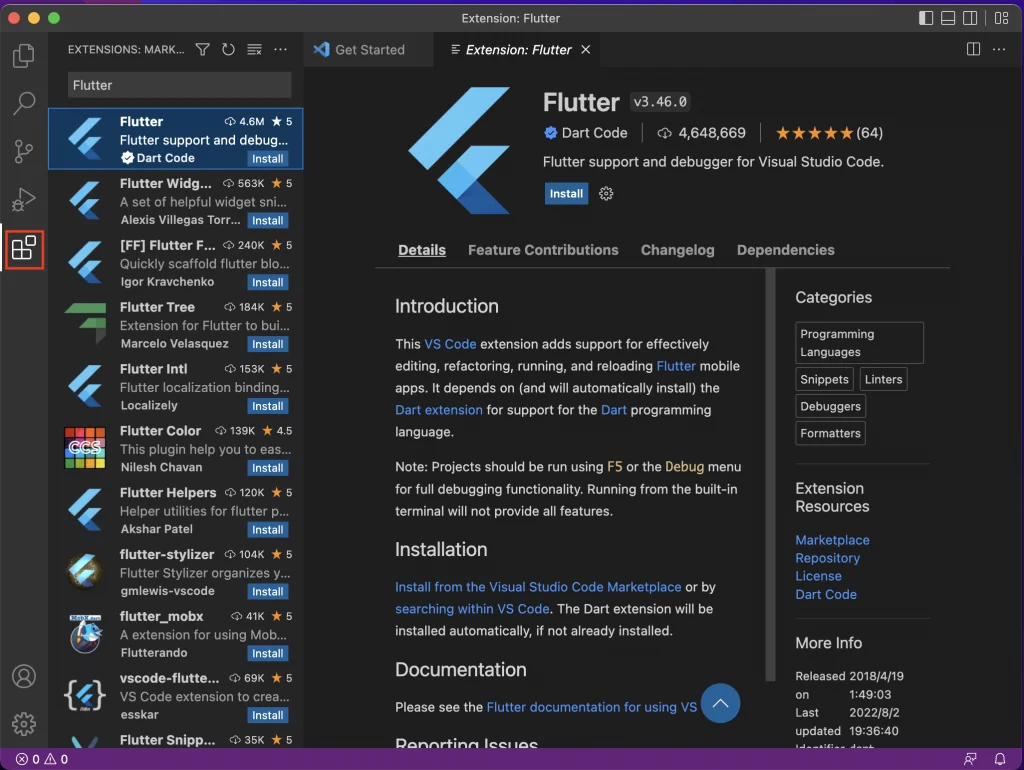Switch to the Get Started editor tab
1024x770 pixels.
tap(369, 49)
